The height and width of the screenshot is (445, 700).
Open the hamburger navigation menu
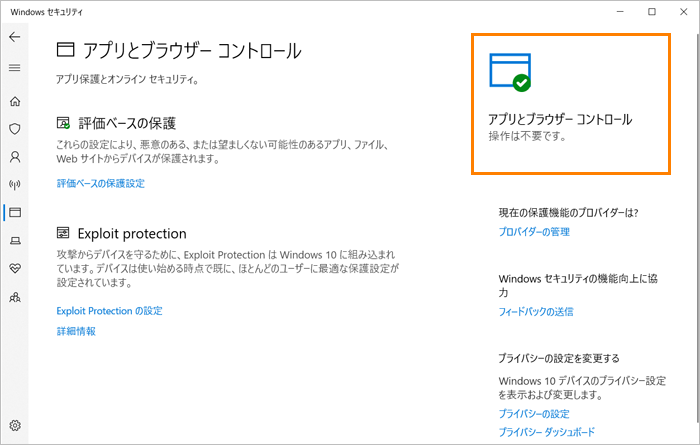(x=15, y=68)
